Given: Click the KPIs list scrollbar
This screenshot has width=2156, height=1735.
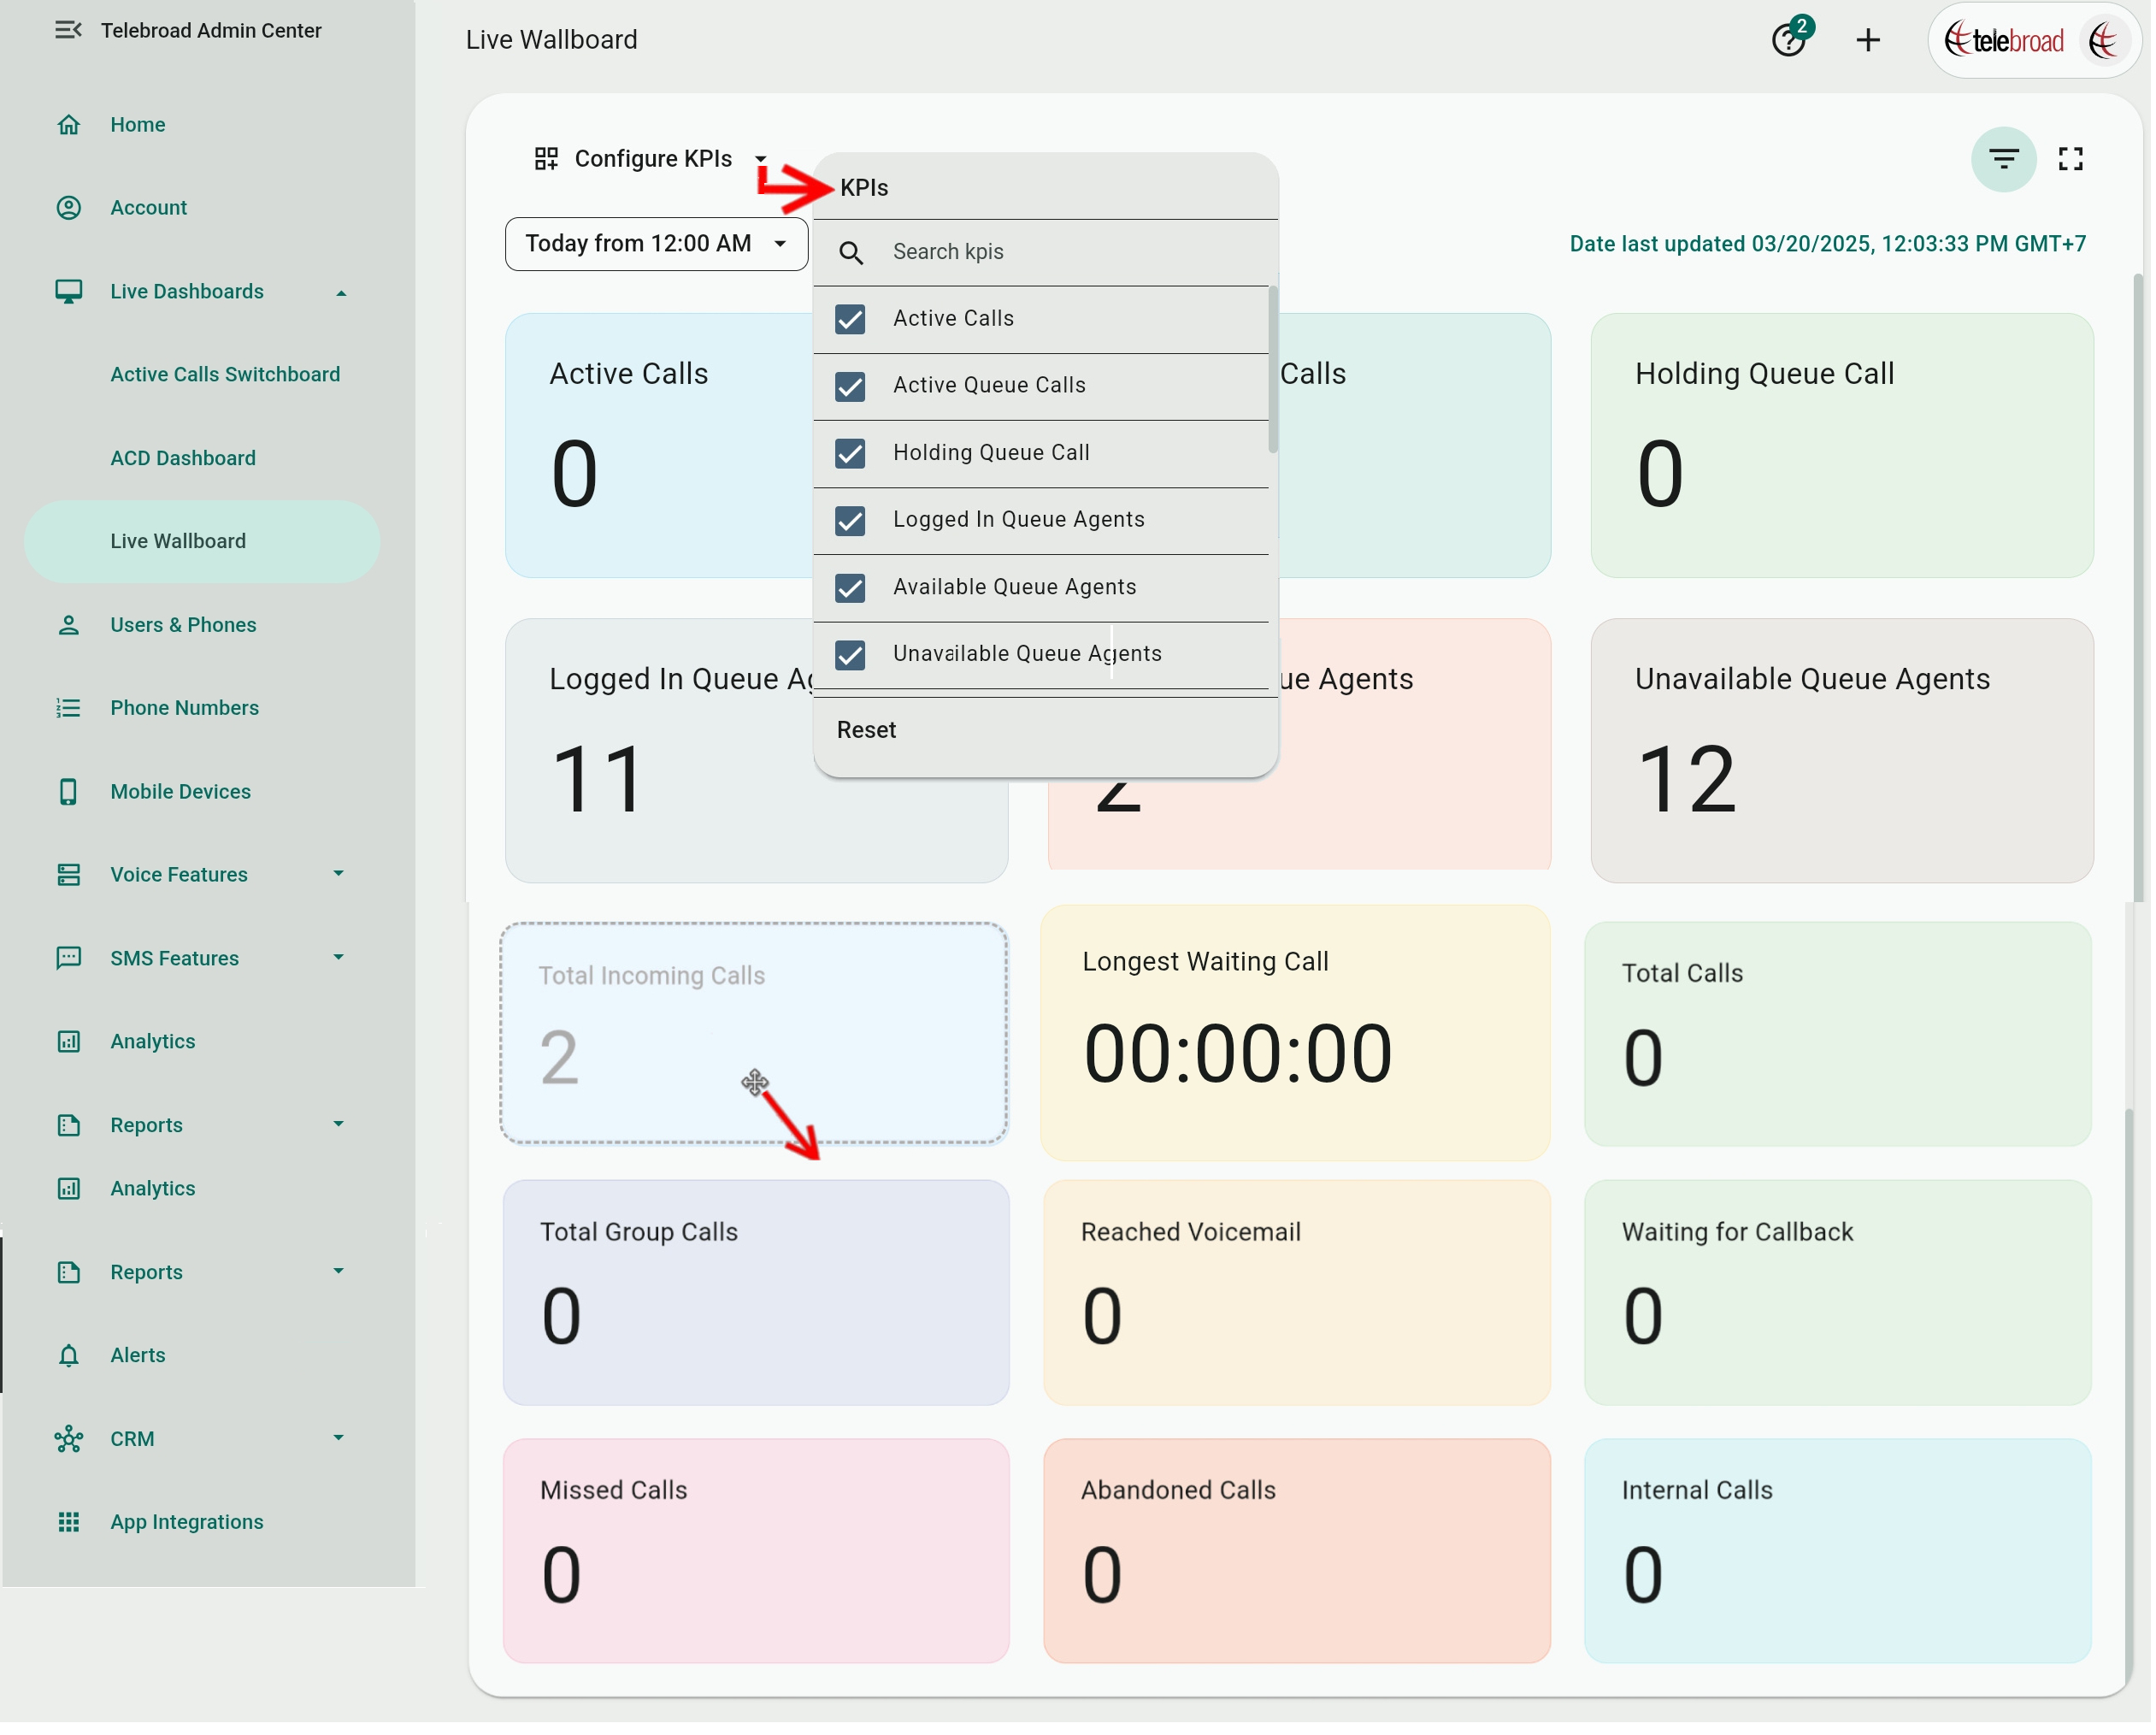Looking at the screenshot, I should pyautogui.click(x=1275, y=370).
